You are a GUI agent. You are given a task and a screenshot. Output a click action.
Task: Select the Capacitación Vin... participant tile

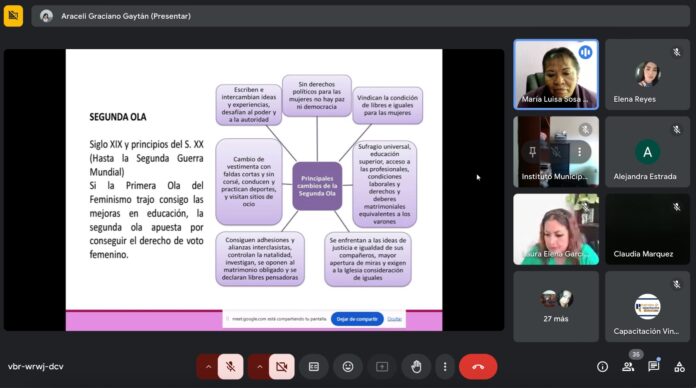(647, 307)
